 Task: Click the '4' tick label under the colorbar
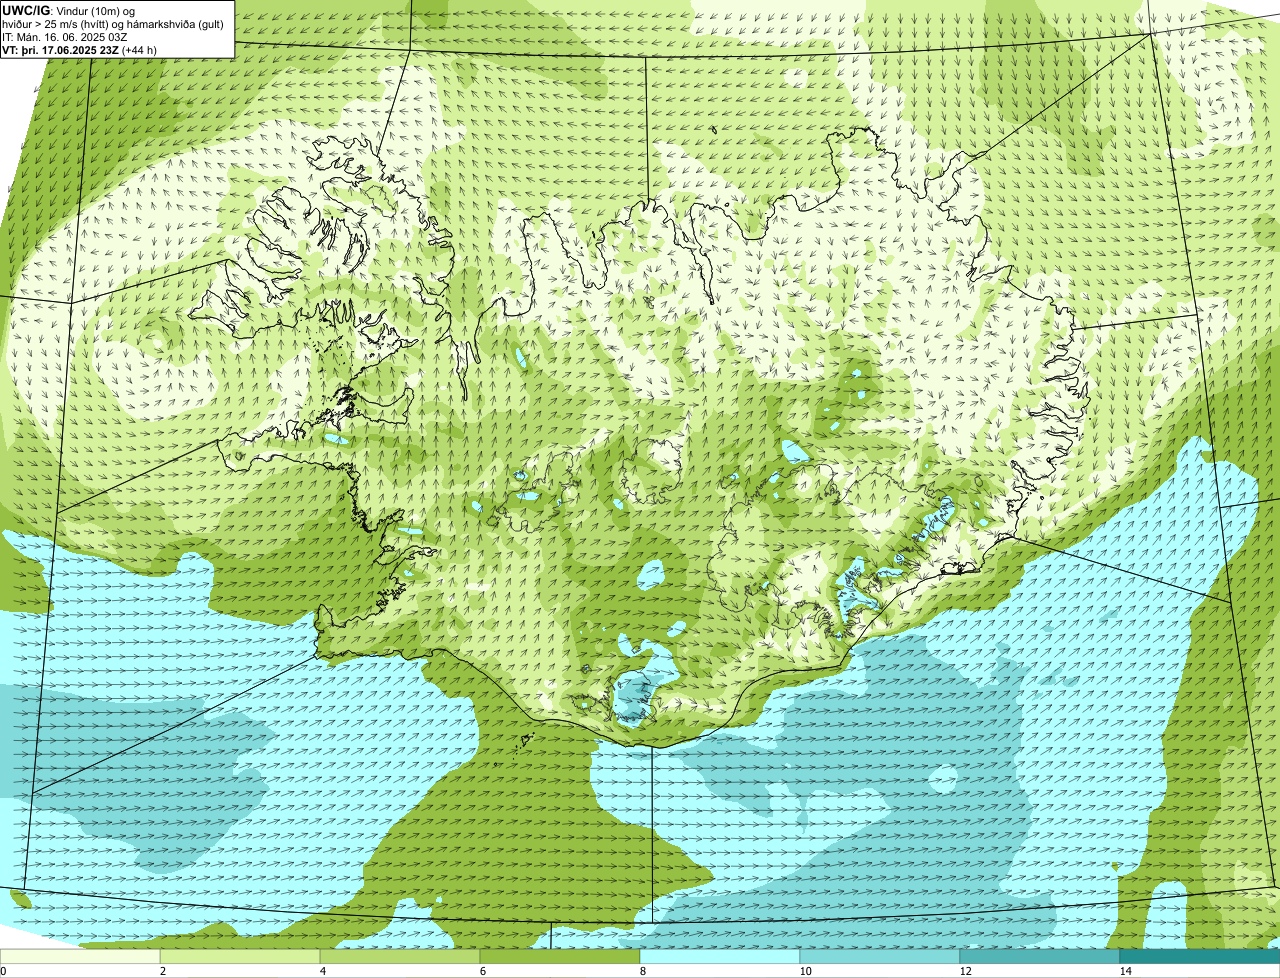(322, 971)
